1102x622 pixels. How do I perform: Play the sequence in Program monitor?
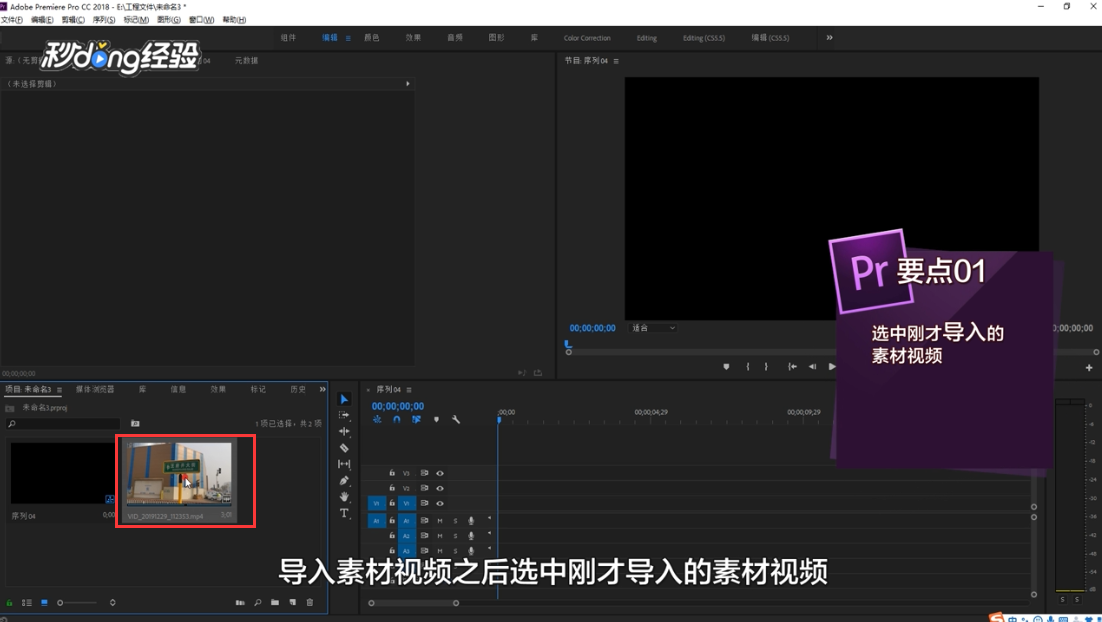point(831,366)
